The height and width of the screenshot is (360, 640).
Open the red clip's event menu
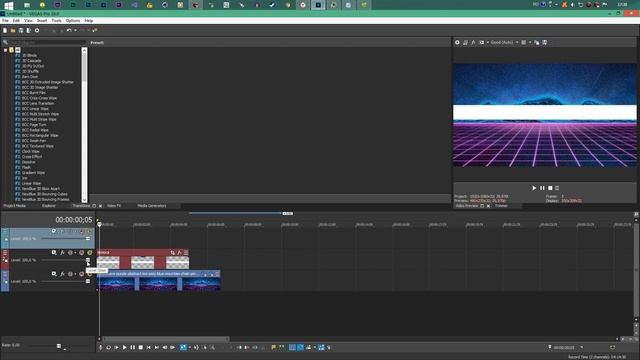click(x=186, y=253)
